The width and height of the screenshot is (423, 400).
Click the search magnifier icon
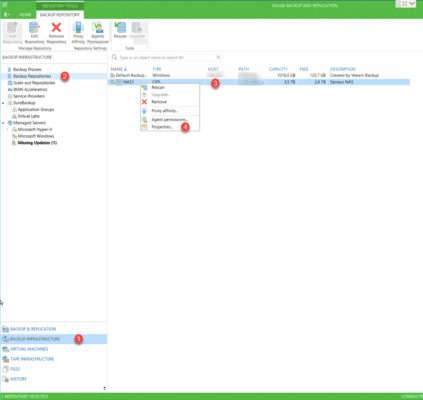[114, 57]
